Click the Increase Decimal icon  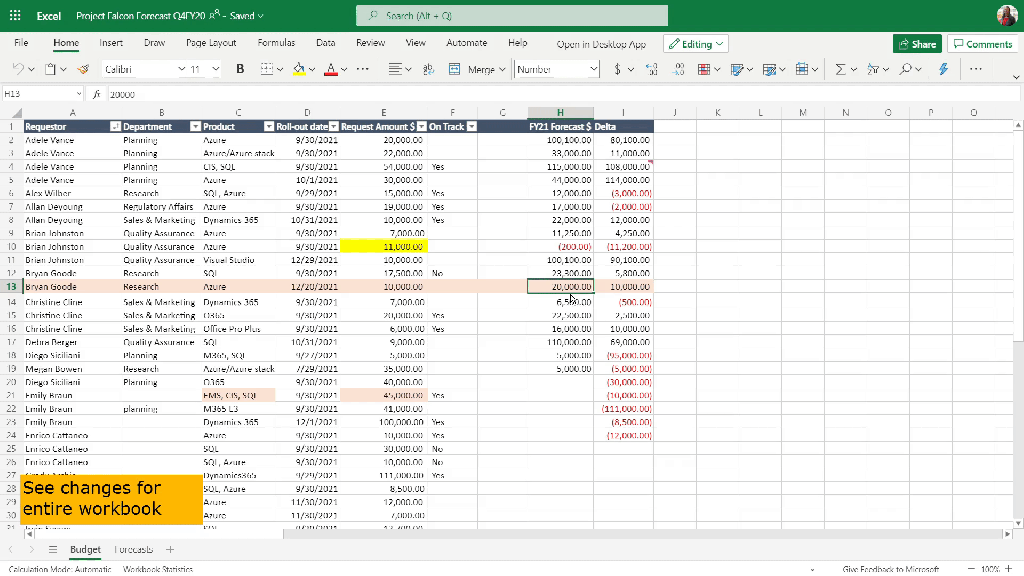[652, 69]
